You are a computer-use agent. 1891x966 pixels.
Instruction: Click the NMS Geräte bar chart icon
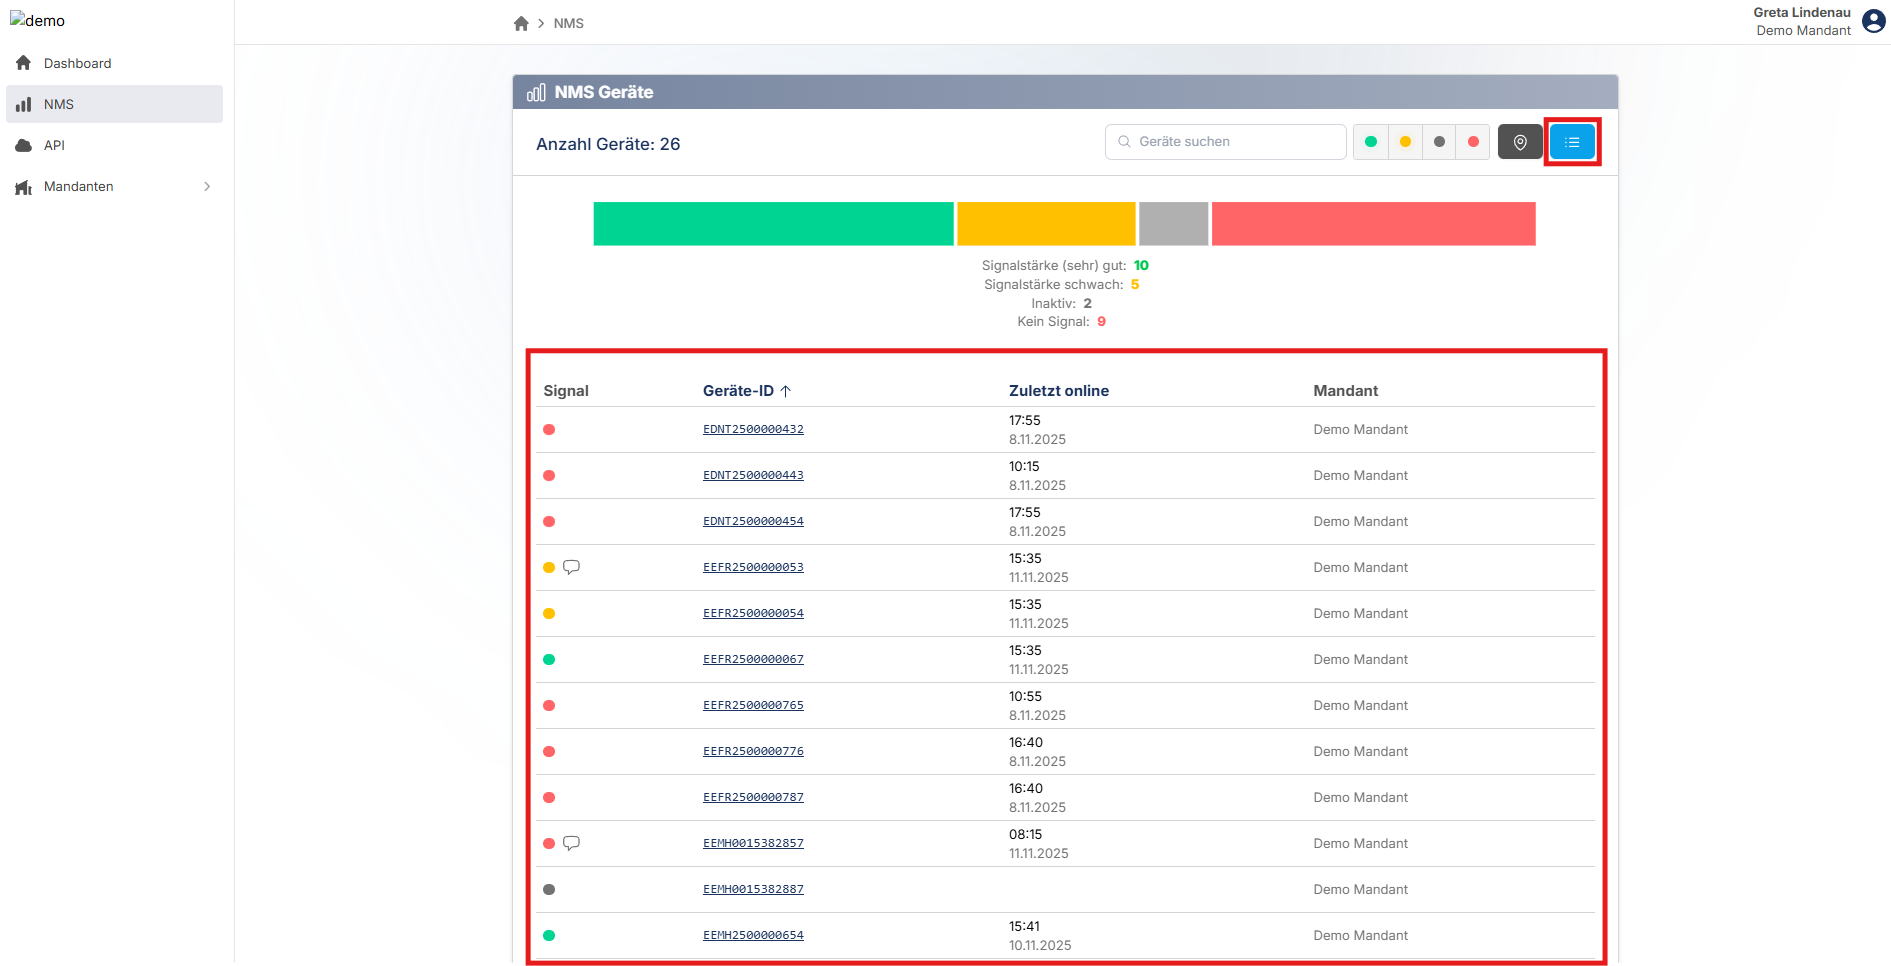(x=536, y=92)
